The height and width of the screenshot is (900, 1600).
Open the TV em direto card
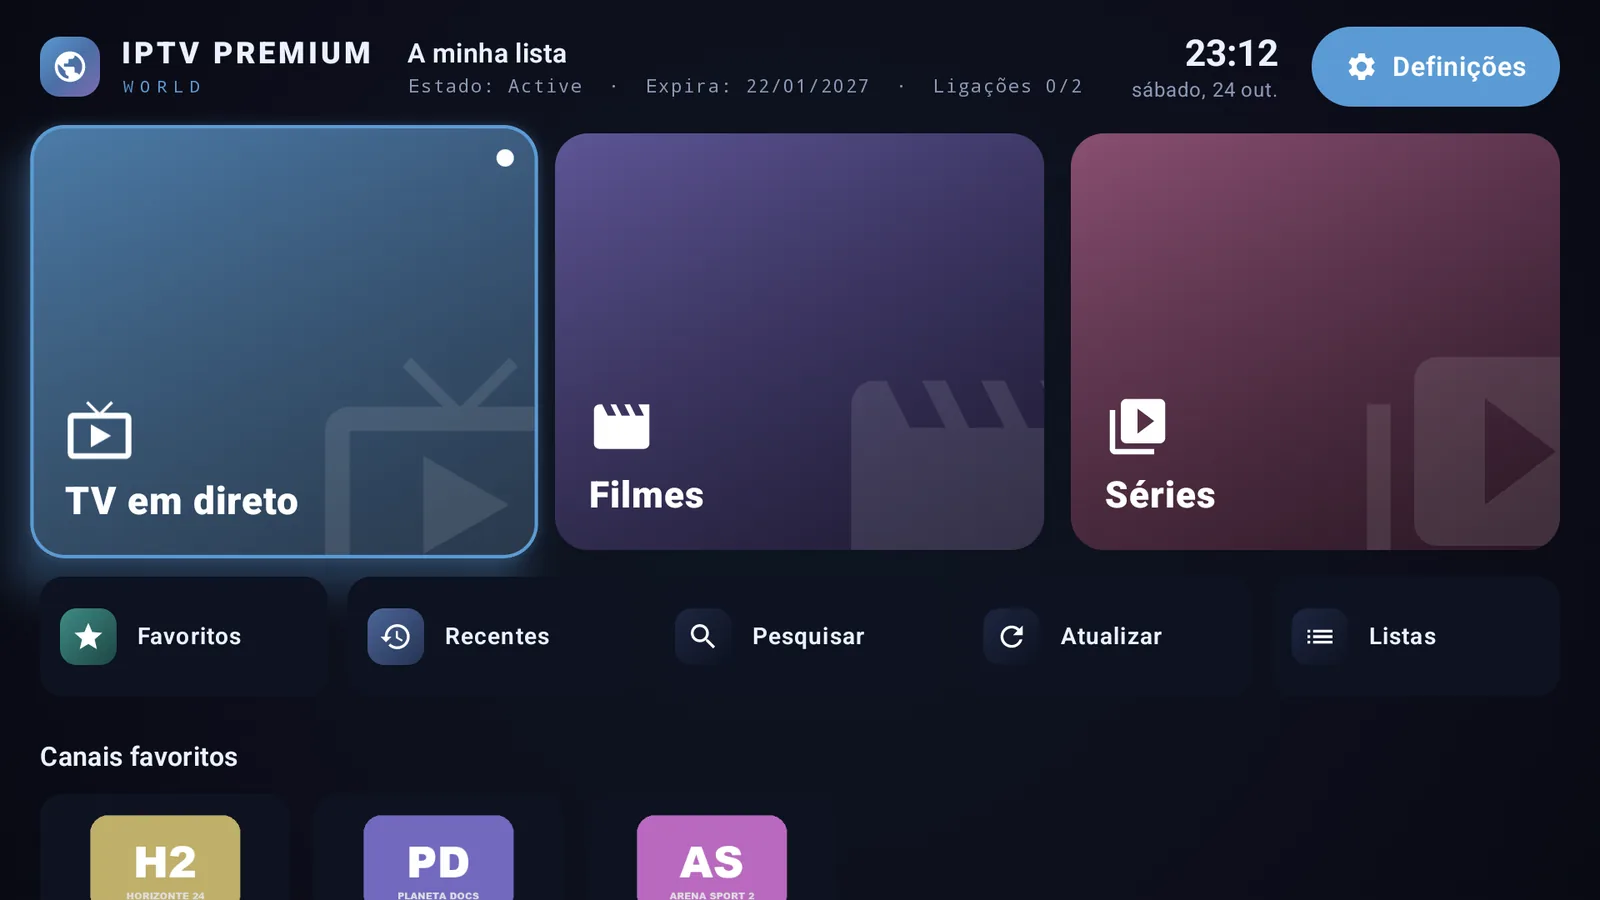[x=284, y=341]
